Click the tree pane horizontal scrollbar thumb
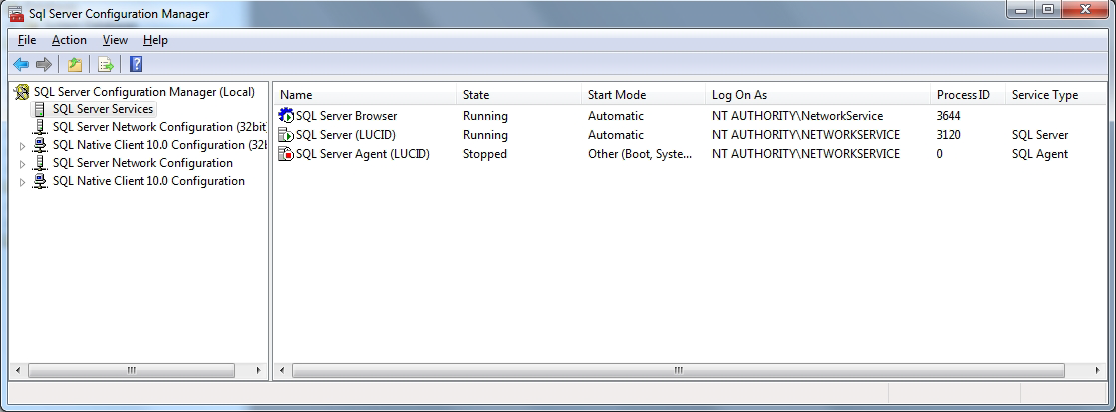 coord(131,371)
